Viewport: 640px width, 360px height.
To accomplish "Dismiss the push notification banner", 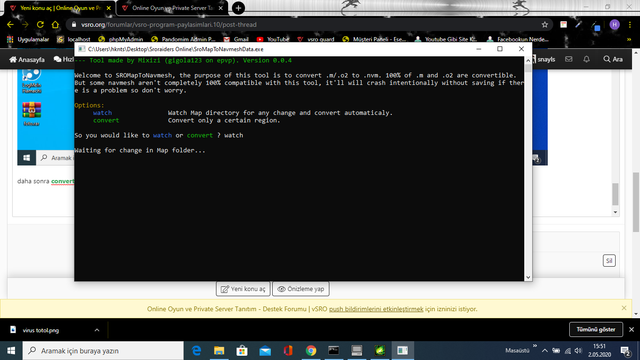I will point(624,308).
